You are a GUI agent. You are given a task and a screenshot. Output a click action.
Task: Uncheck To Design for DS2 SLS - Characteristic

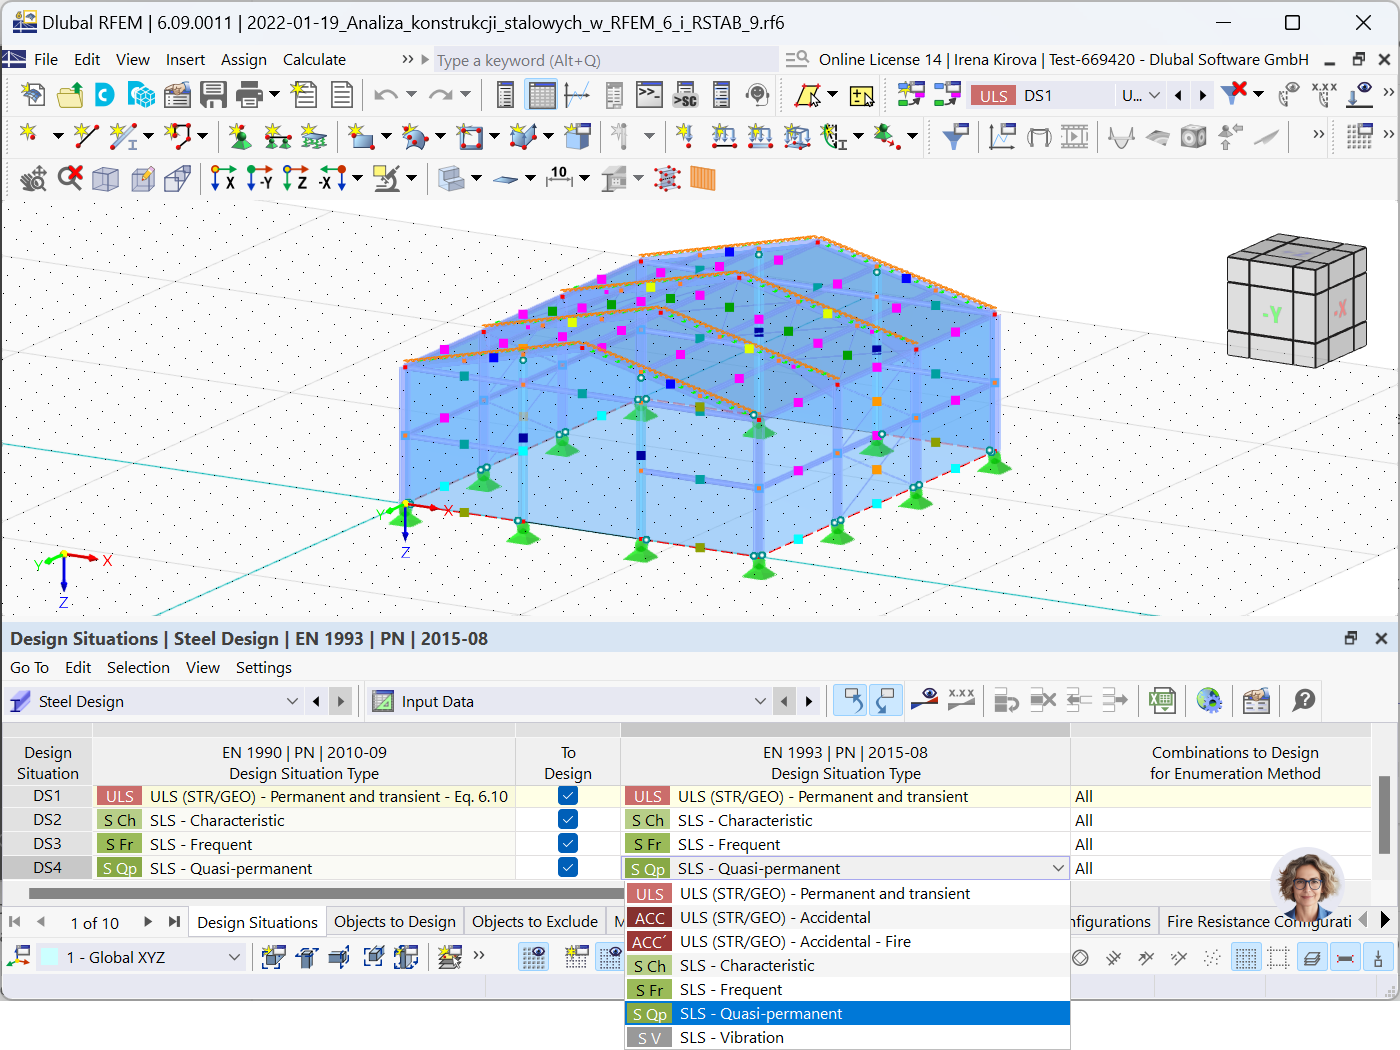tap(568, 819)
